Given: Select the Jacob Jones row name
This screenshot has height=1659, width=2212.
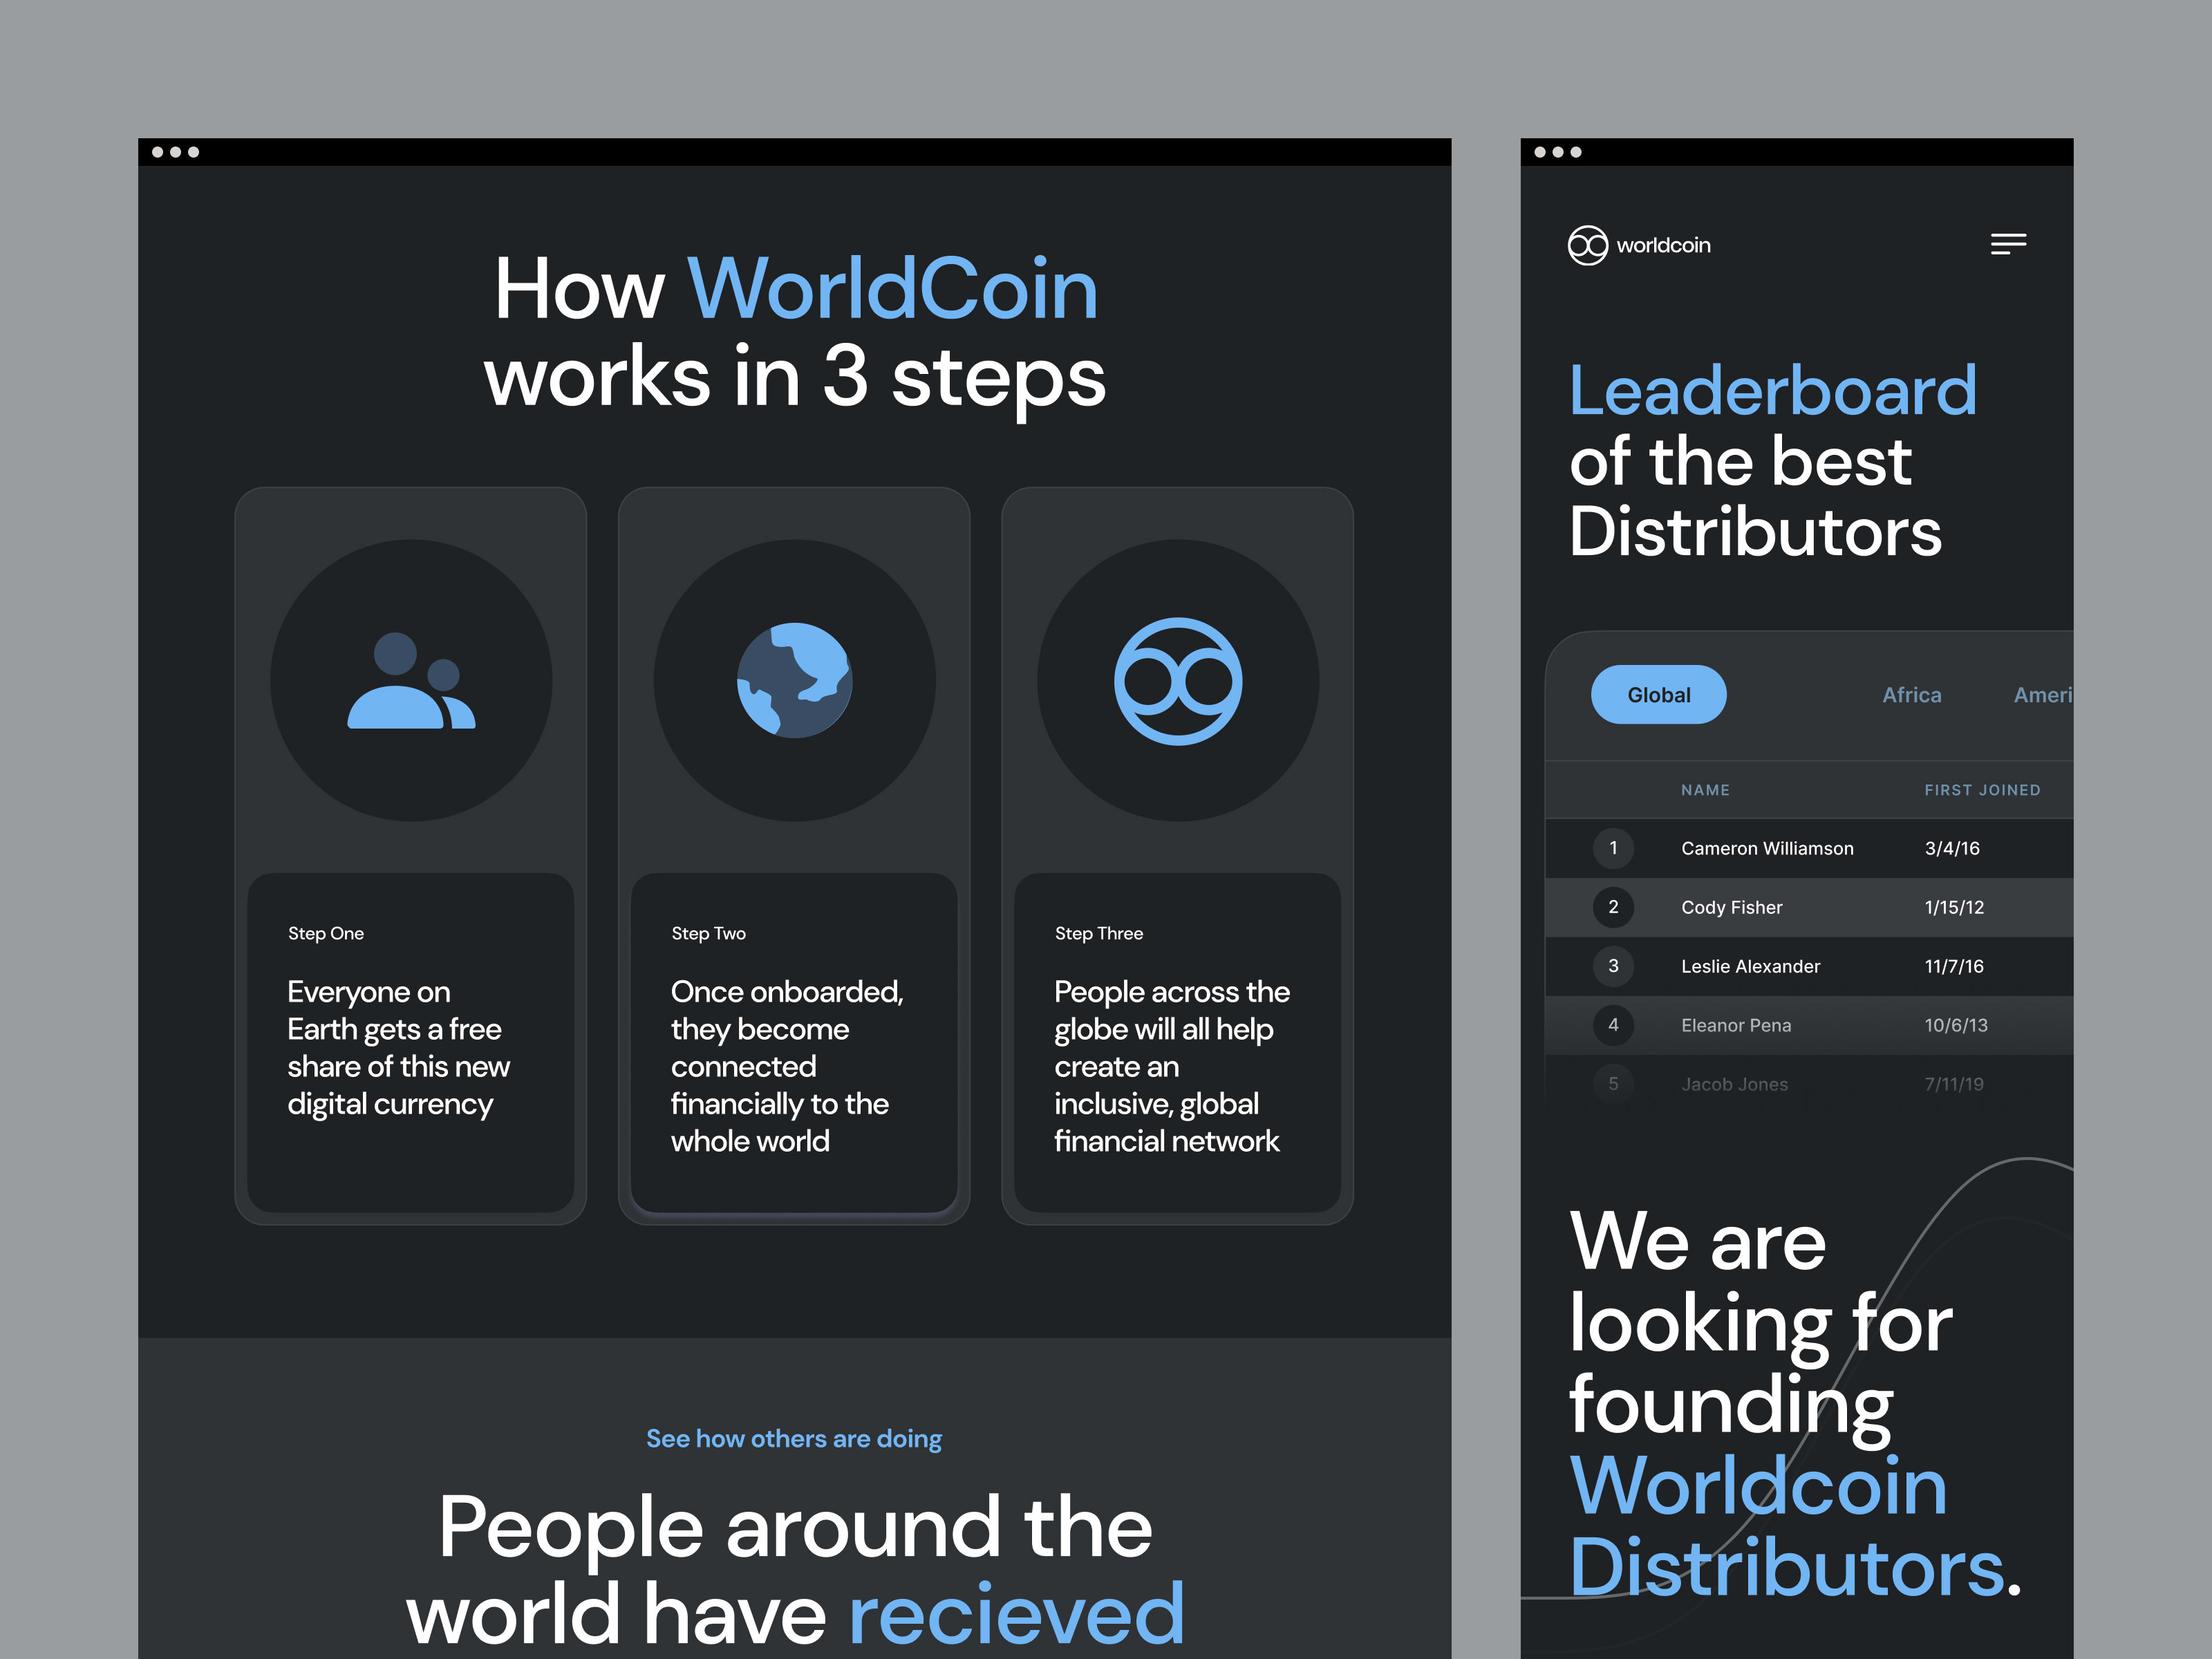Looking at the screenshot, I should [1734, 1084].
